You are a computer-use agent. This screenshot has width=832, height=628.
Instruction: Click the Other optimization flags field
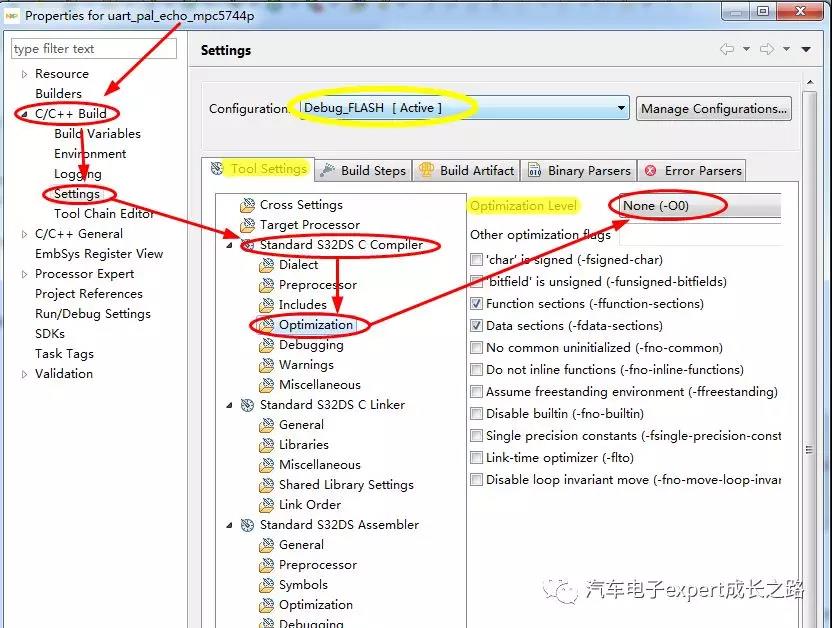pyautogui.click(x=700, y=235)
